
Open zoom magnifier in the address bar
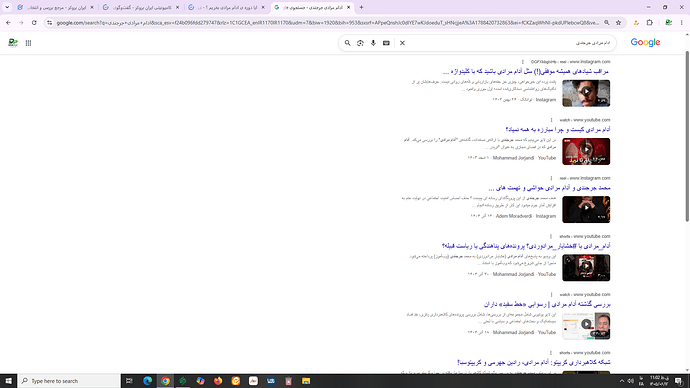[x=606, y=23]
